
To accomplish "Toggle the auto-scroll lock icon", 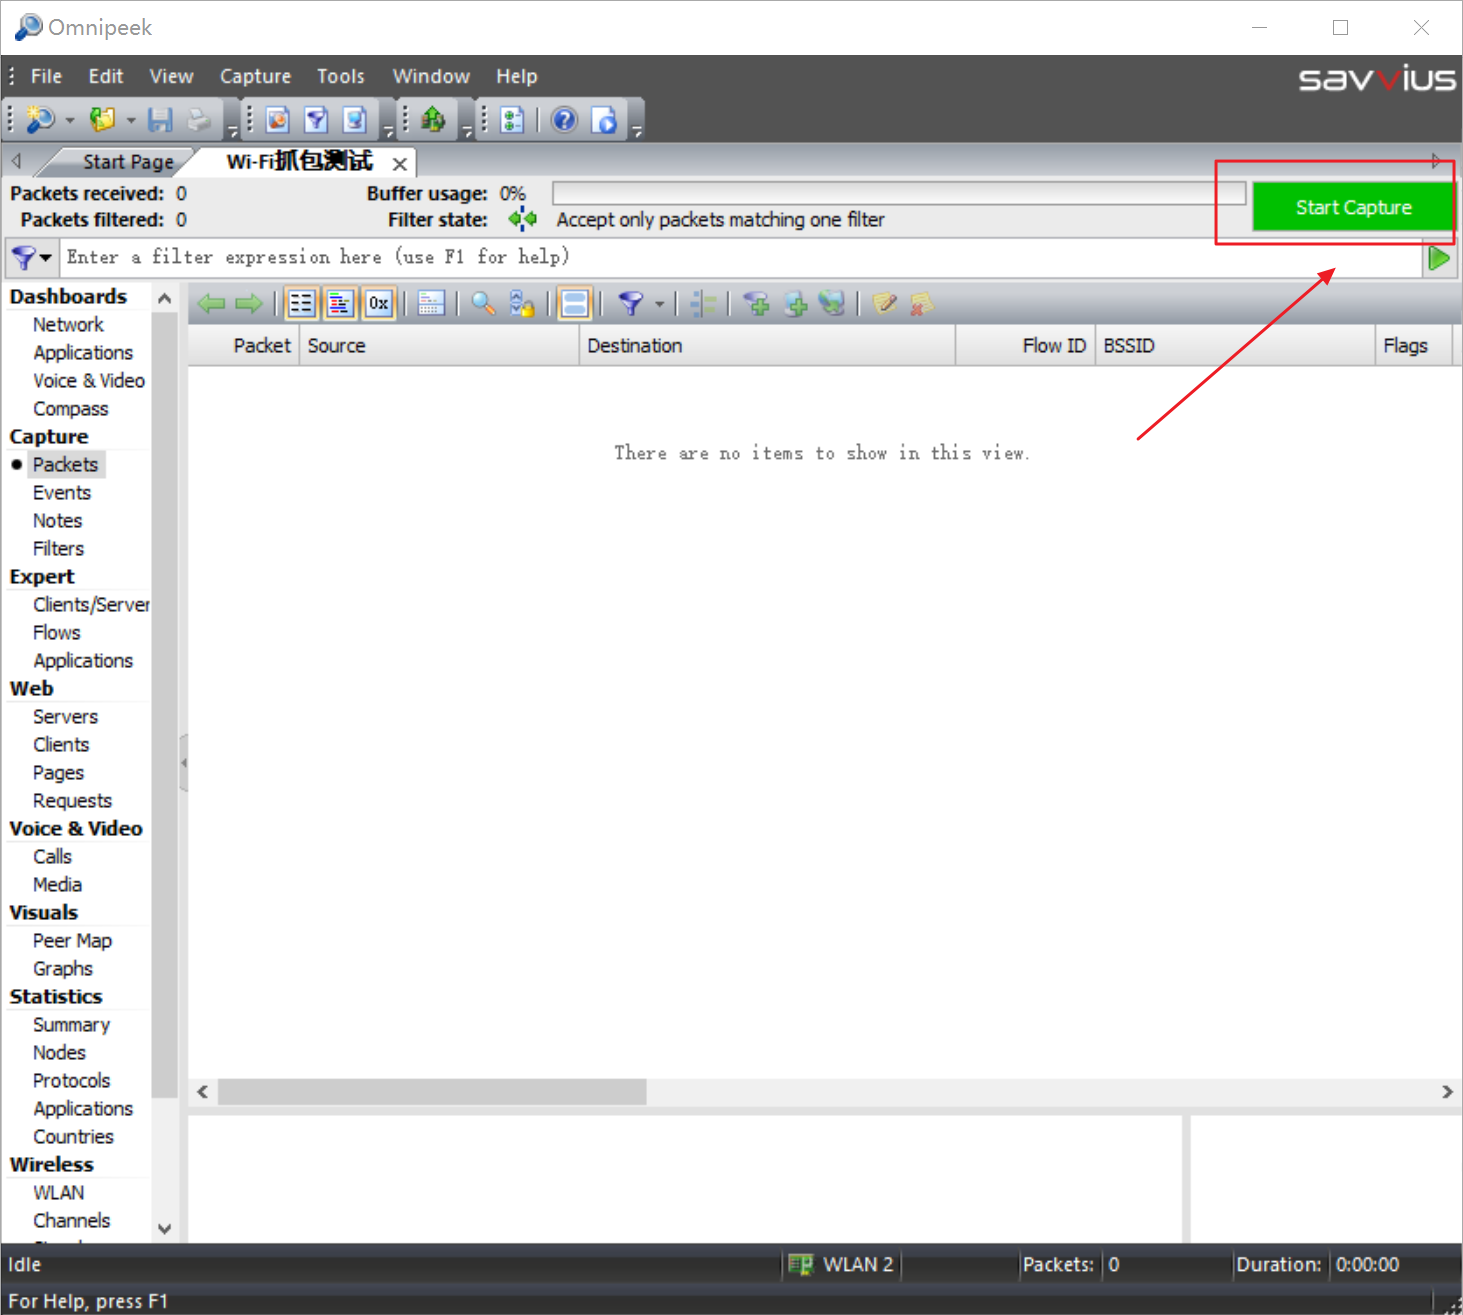I will point(522,304).
